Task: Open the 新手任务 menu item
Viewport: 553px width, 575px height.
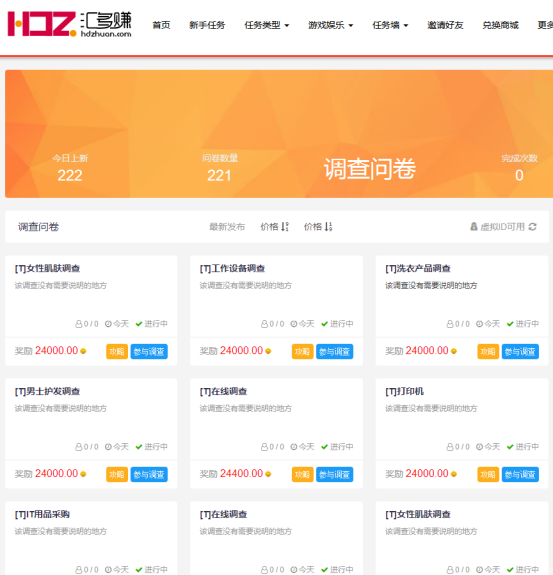Action: [207, 25]
